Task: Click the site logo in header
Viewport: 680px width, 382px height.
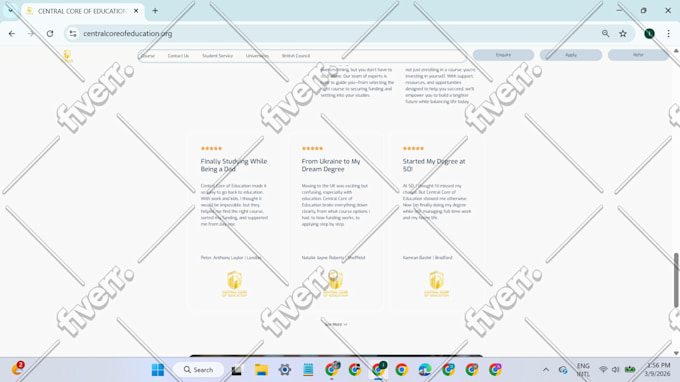Action: pos(67,56)
